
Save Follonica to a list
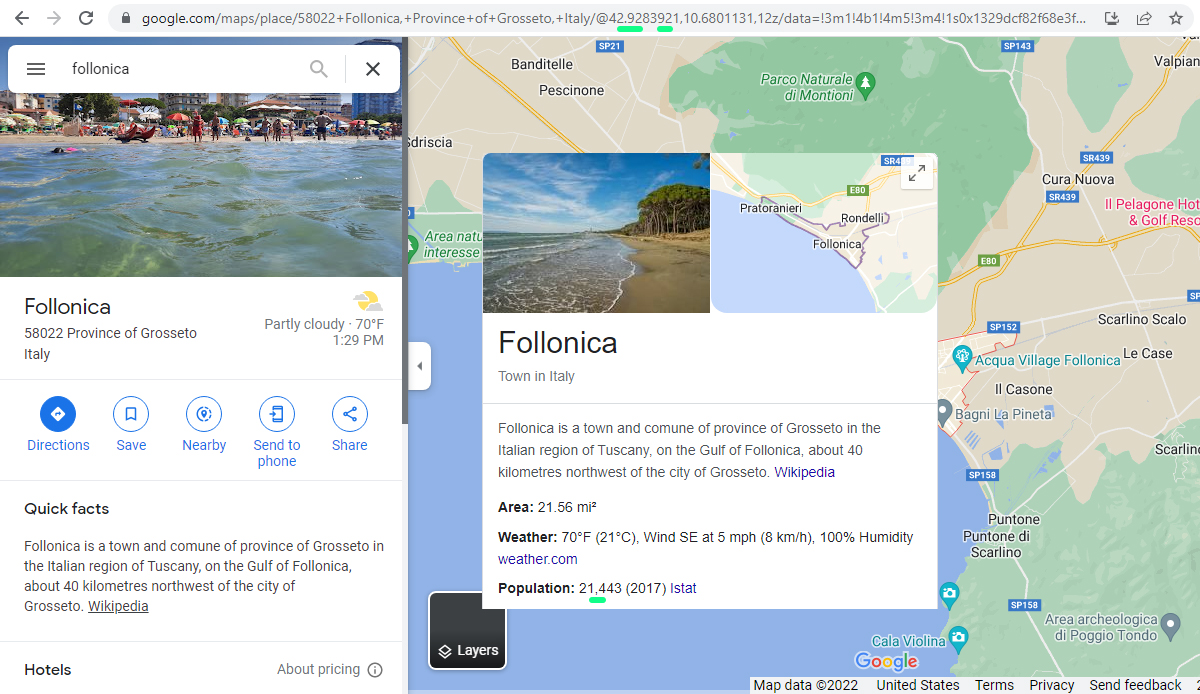tap(130, 414)
